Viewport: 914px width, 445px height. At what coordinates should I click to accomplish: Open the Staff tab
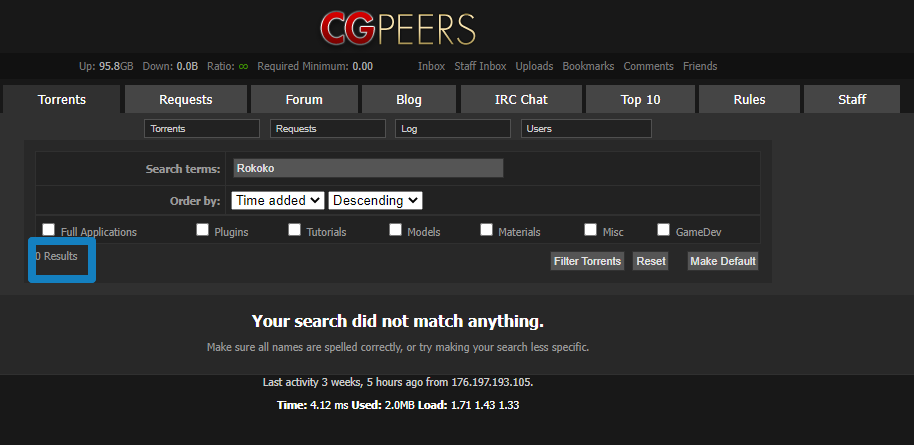pos(852,99)
